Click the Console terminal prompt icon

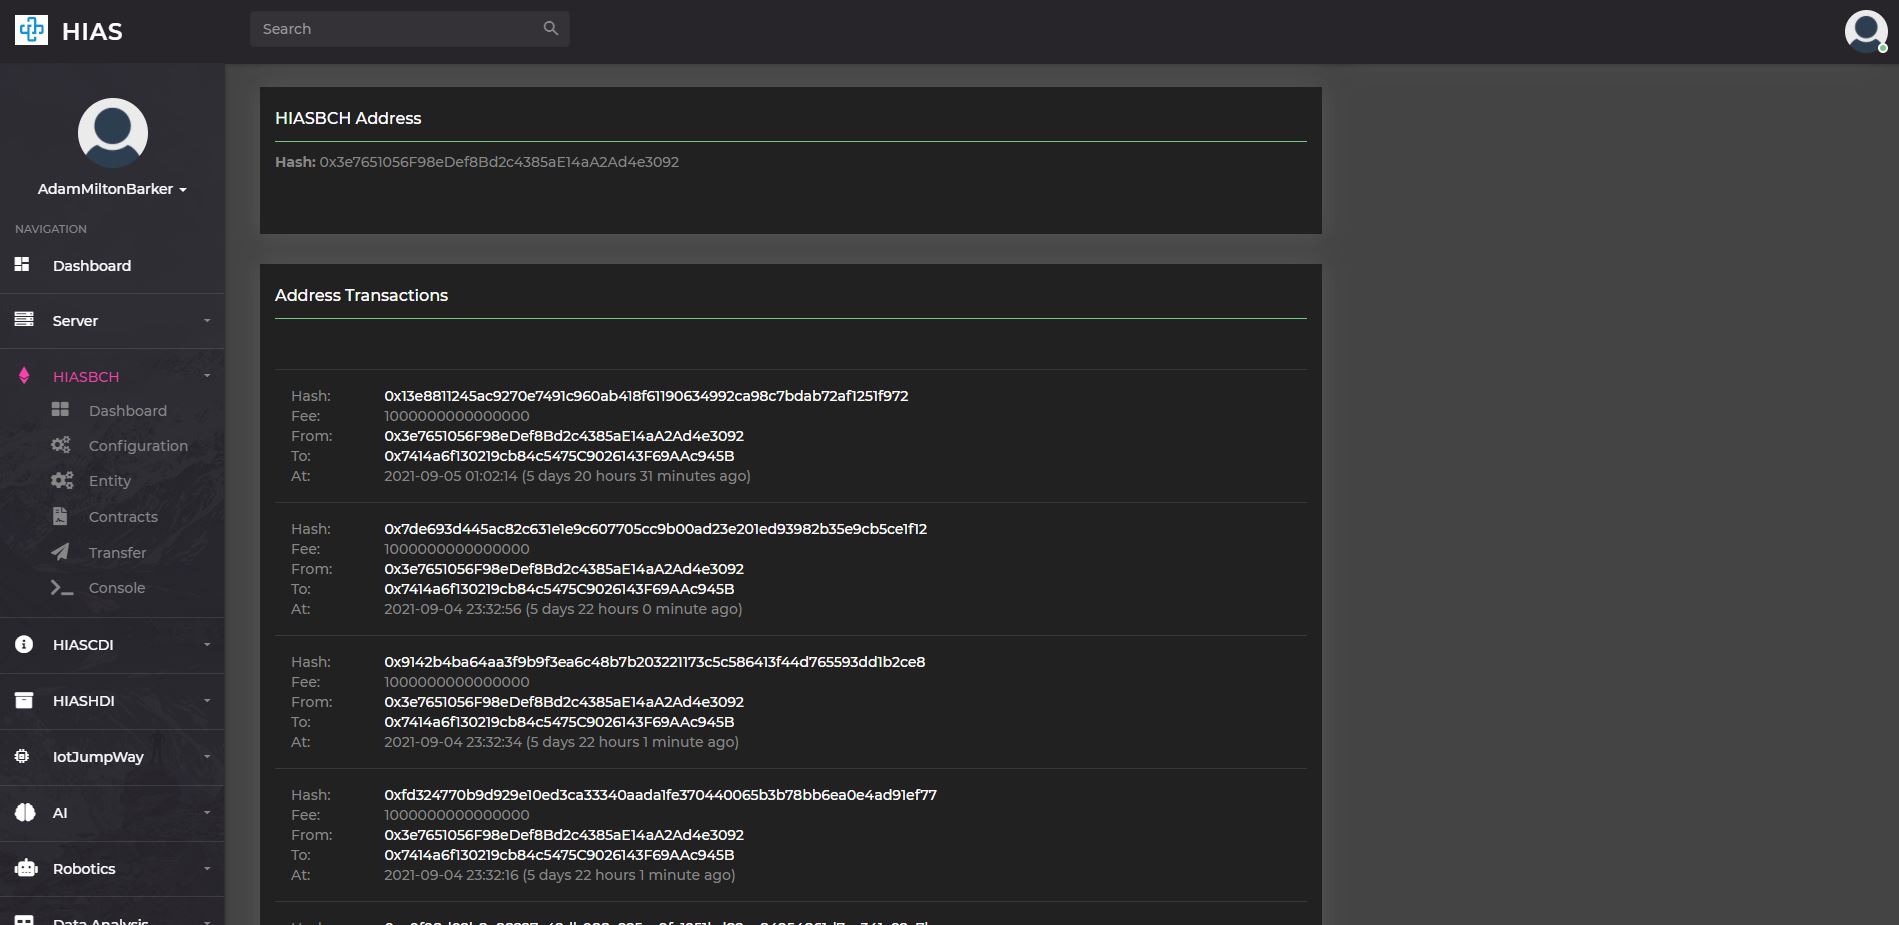[x=62, y=588]
